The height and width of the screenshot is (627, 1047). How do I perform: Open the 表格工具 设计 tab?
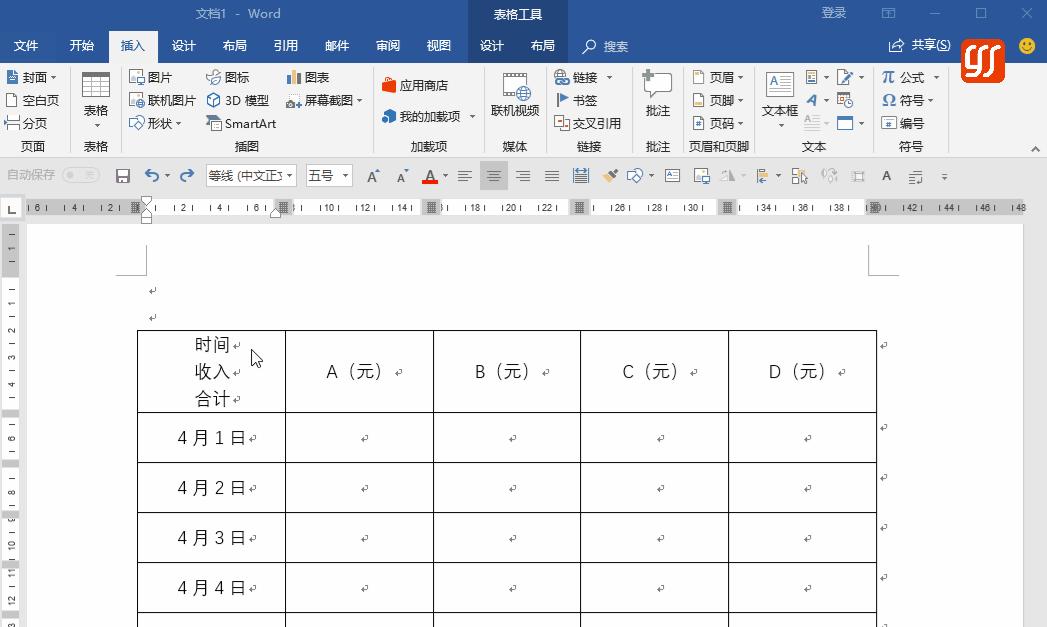point(492,45)
